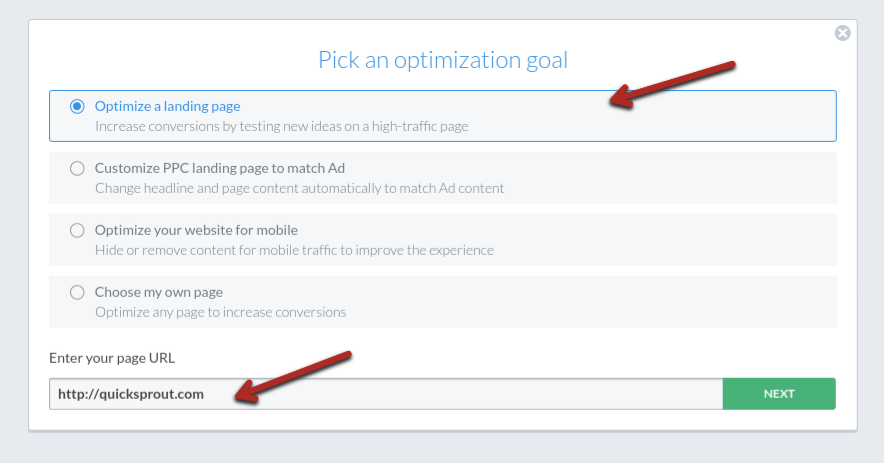The width and height of the screenshot is (884, 463).
Task: Close the optimization goal dialog
Action: [842, 33]
